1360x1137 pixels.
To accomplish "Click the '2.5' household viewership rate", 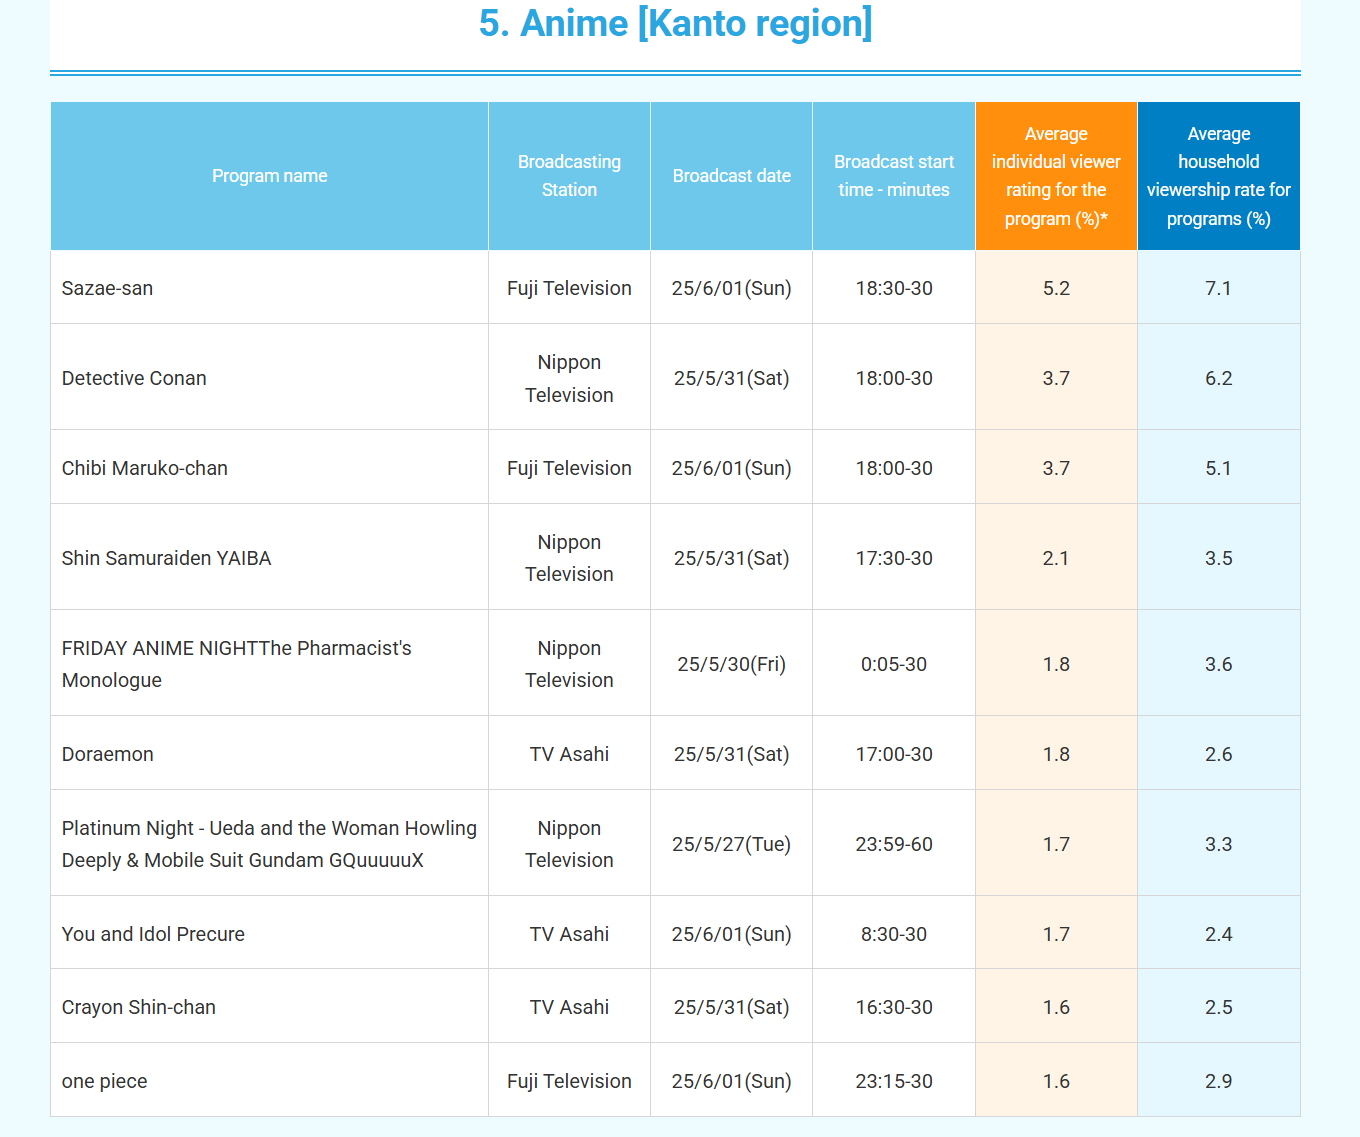I will tap(1218, 1007).
